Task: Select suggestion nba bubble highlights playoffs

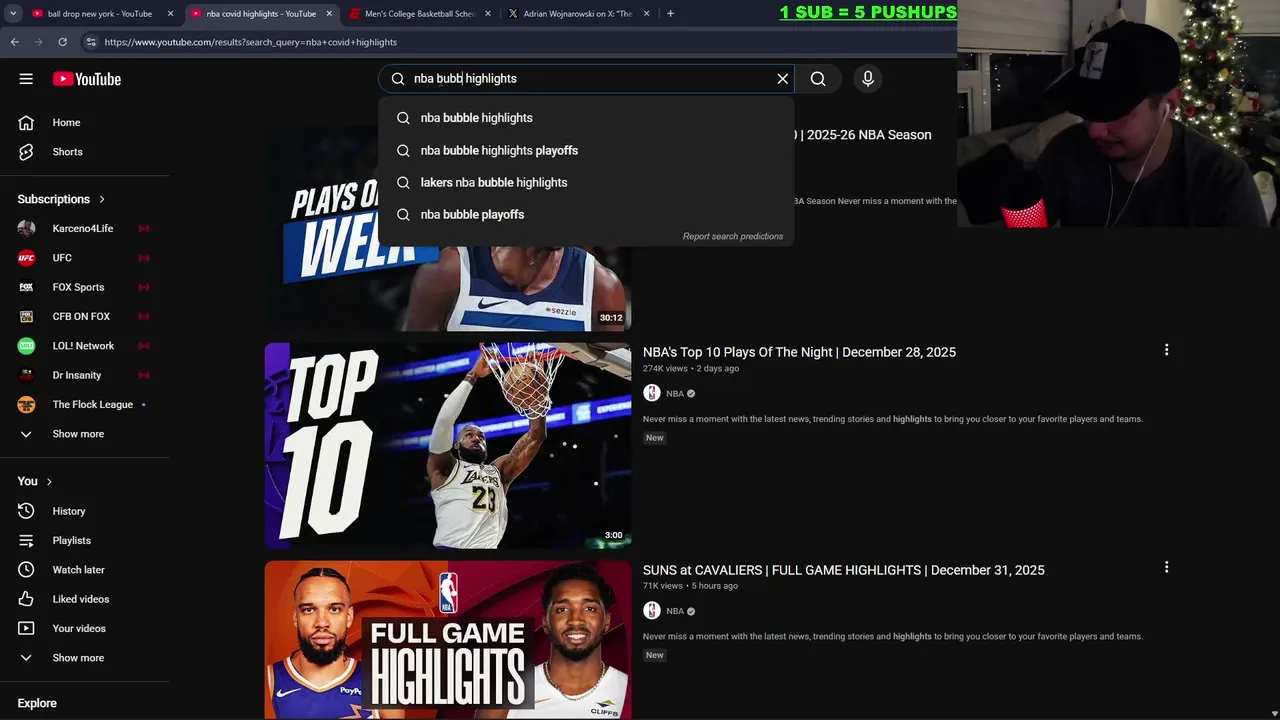Action: coord(586,150)
